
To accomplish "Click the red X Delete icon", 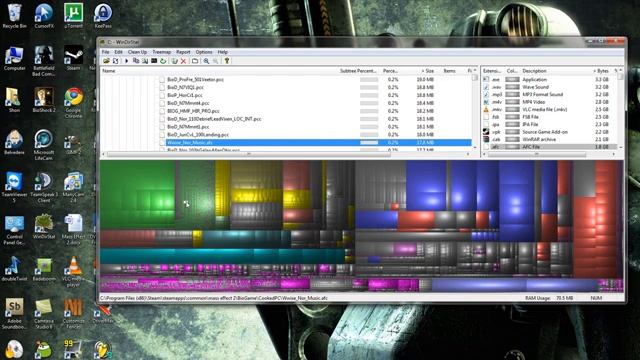I will click(184, 61).
